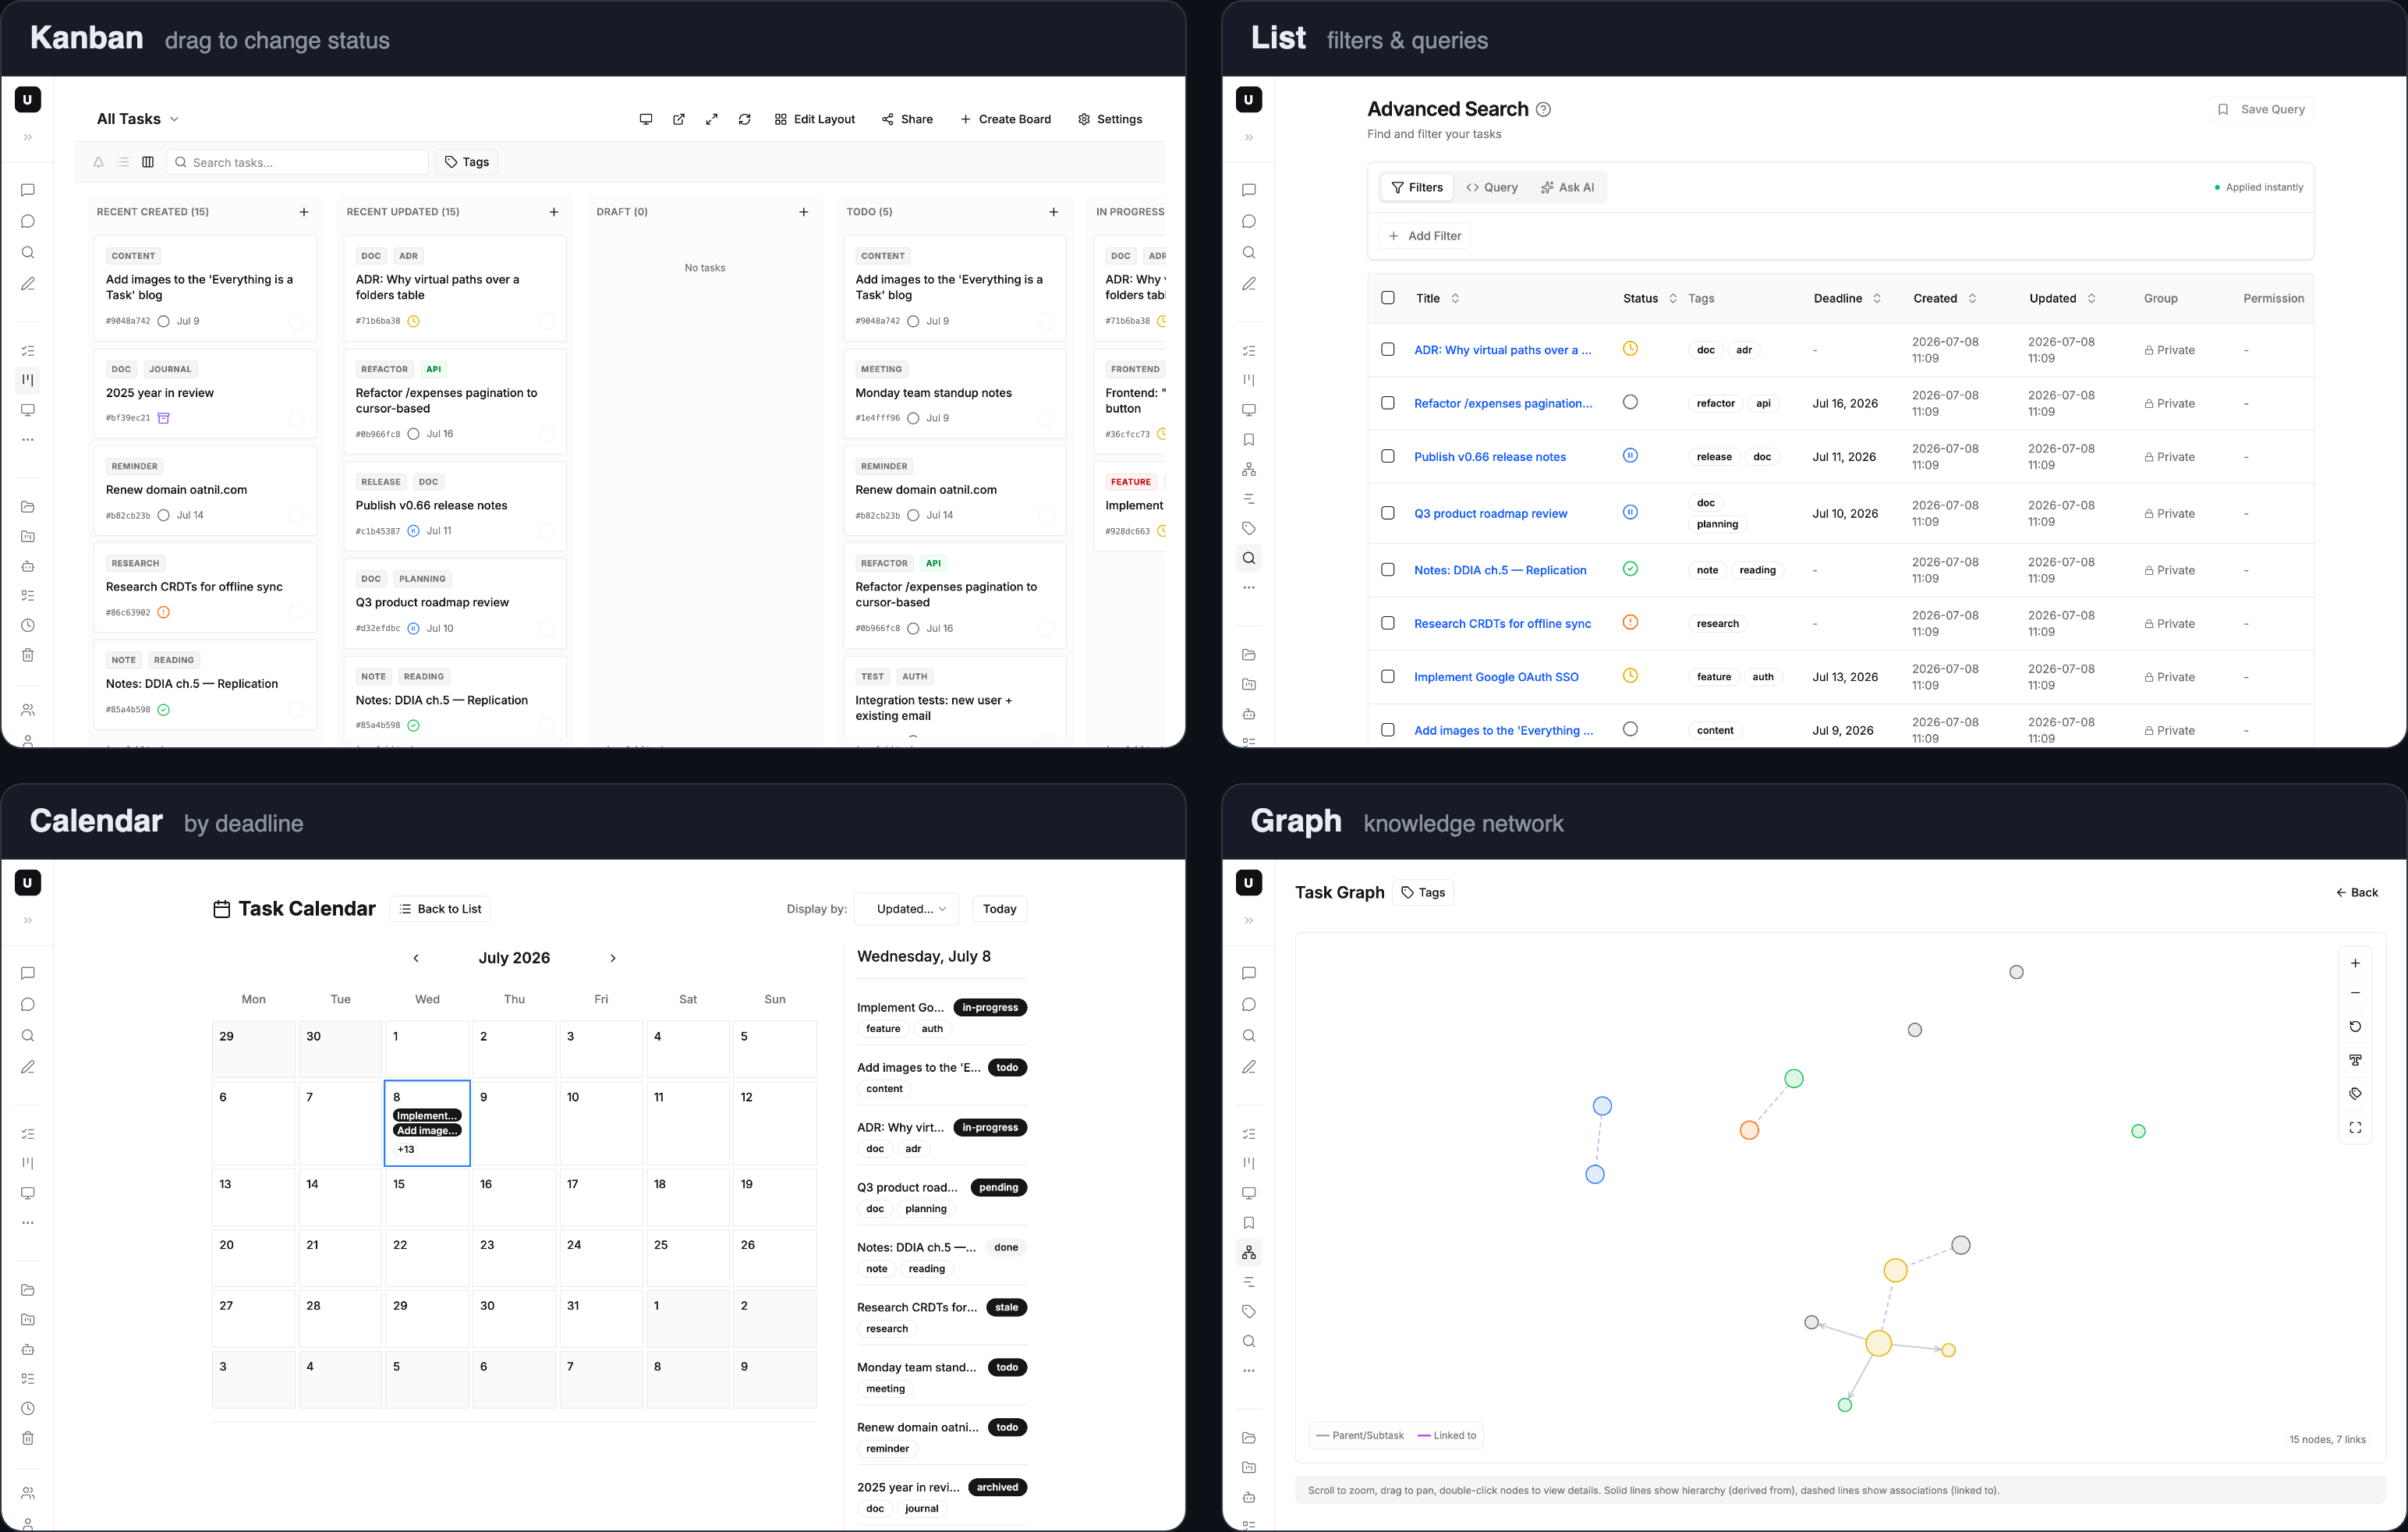2408x1532 pixels.
Task: Tick the select-all checkbox in table header
Action: (x=1388, y=298)
